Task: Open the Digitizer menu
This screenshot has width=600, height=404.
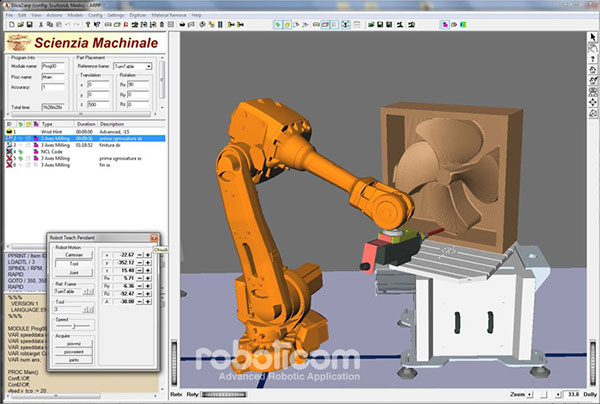Action: [x=138, y=15]
